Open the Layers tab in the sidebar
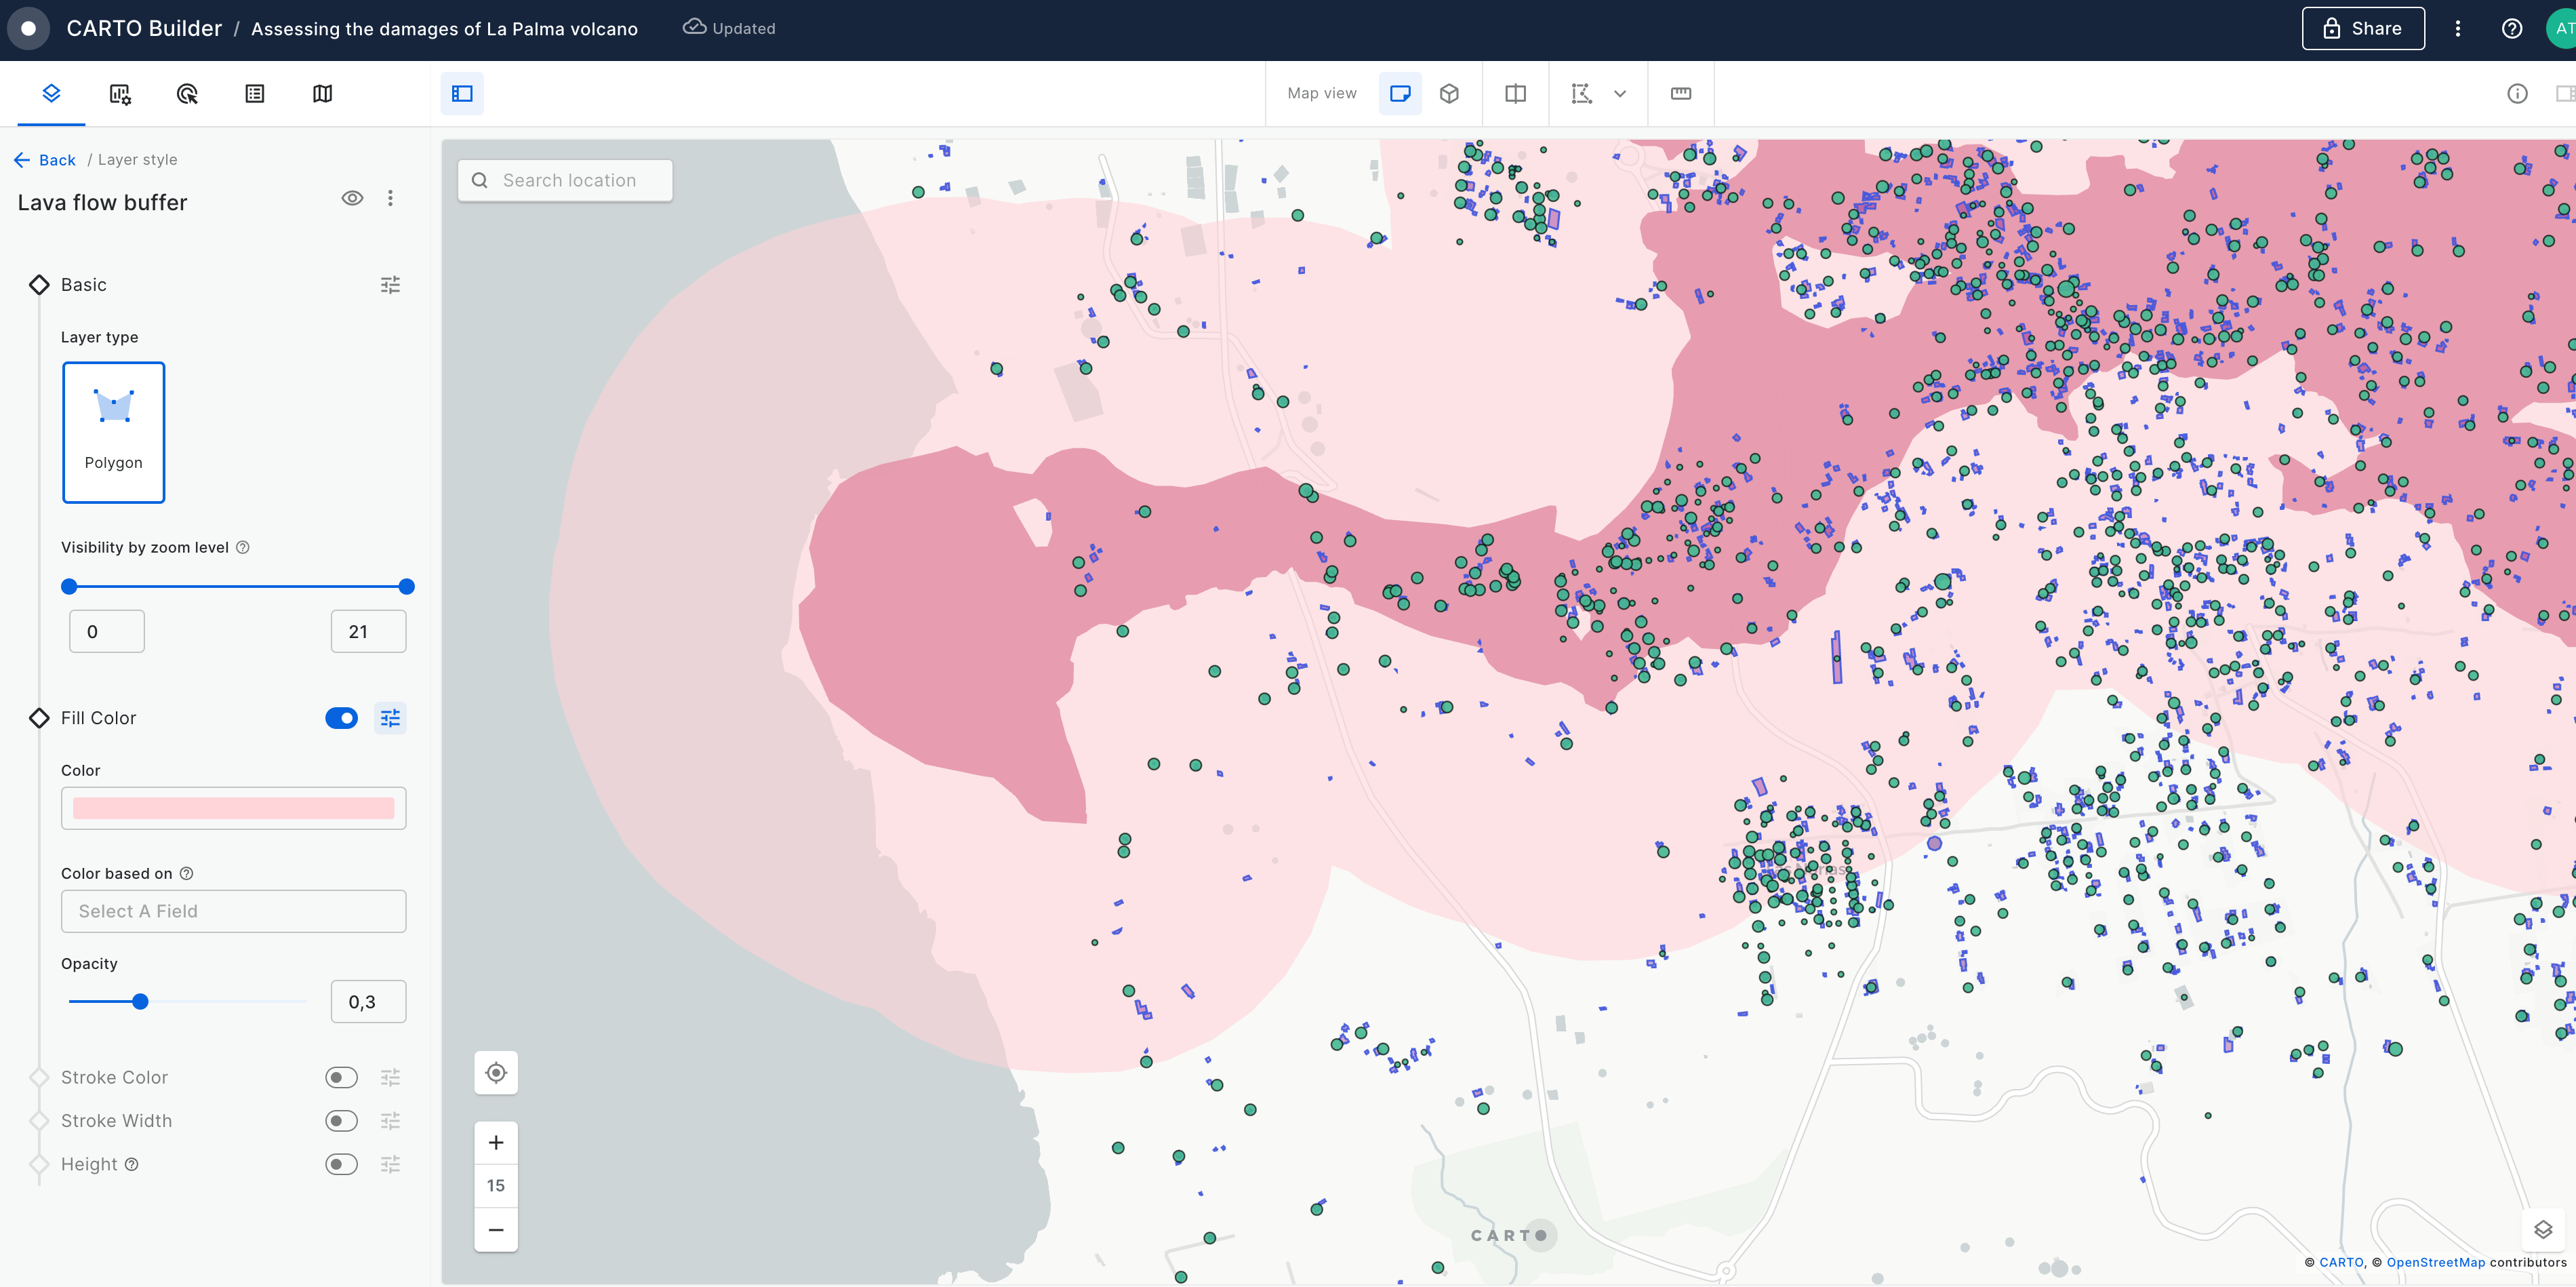Viewport: 2576px width, 1287px height. pyautogui.click(x=51, y=93)
